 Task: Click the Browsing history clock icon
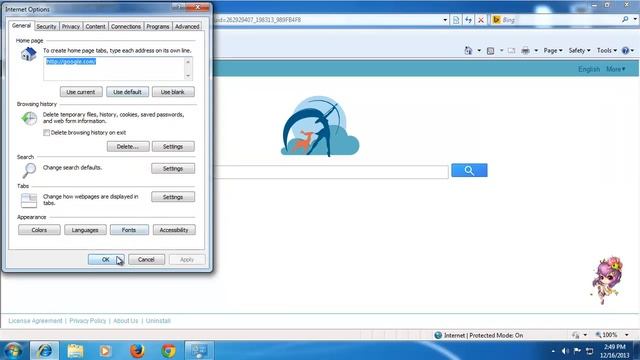[x=29, y=118]
